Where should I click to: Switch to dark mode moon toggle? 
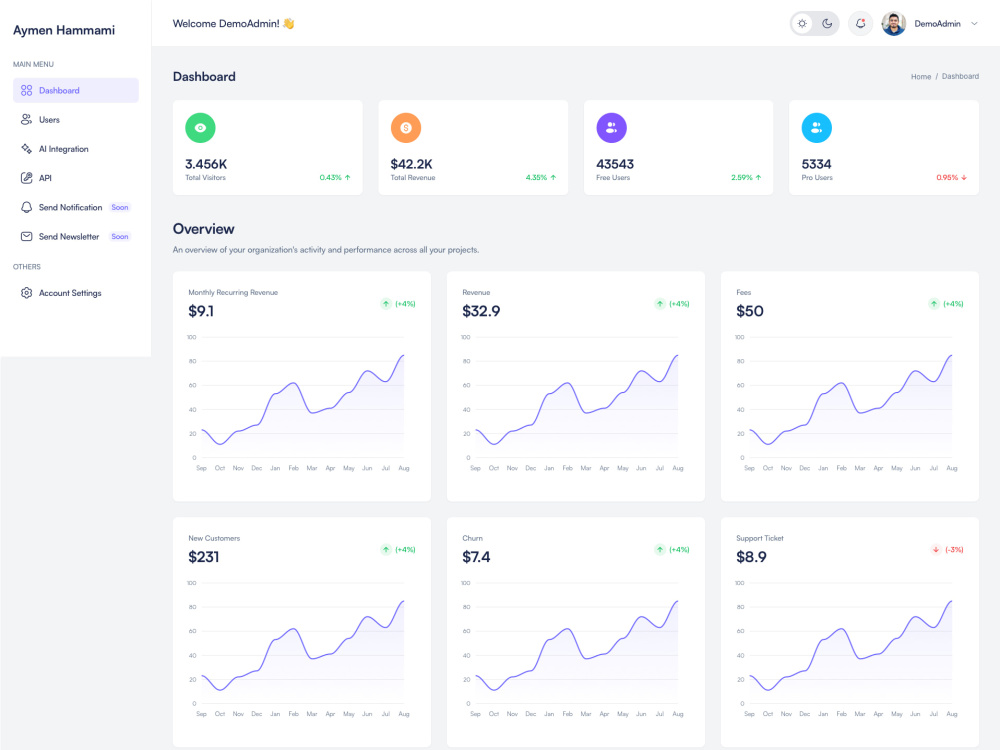click(x=827, y=24)
